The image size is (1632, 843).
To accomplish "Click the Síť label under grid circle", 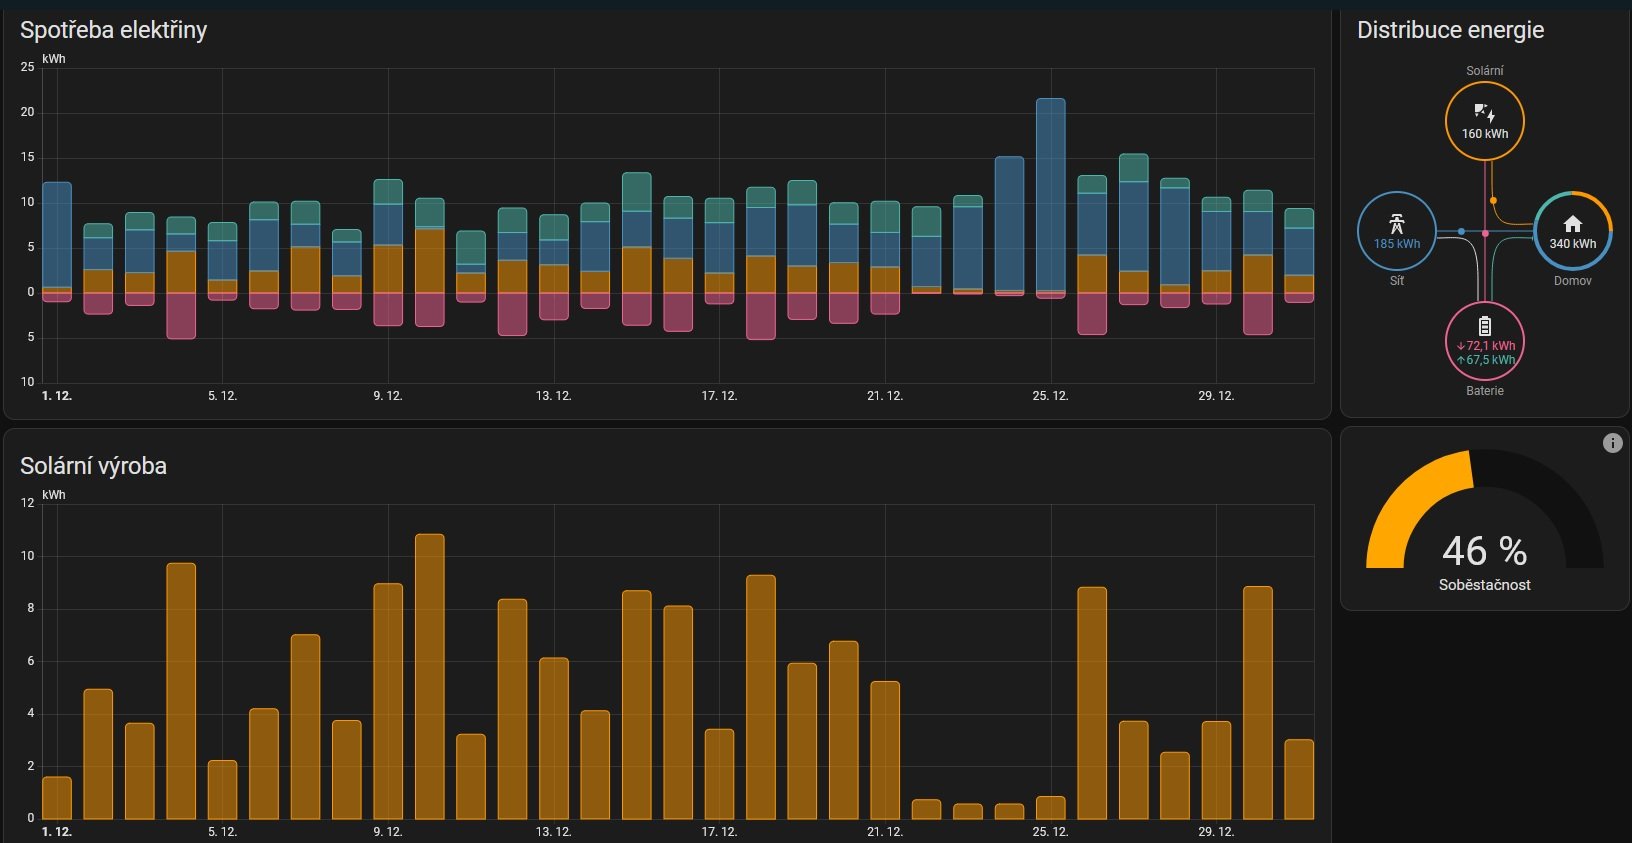I will point(1396,281).
